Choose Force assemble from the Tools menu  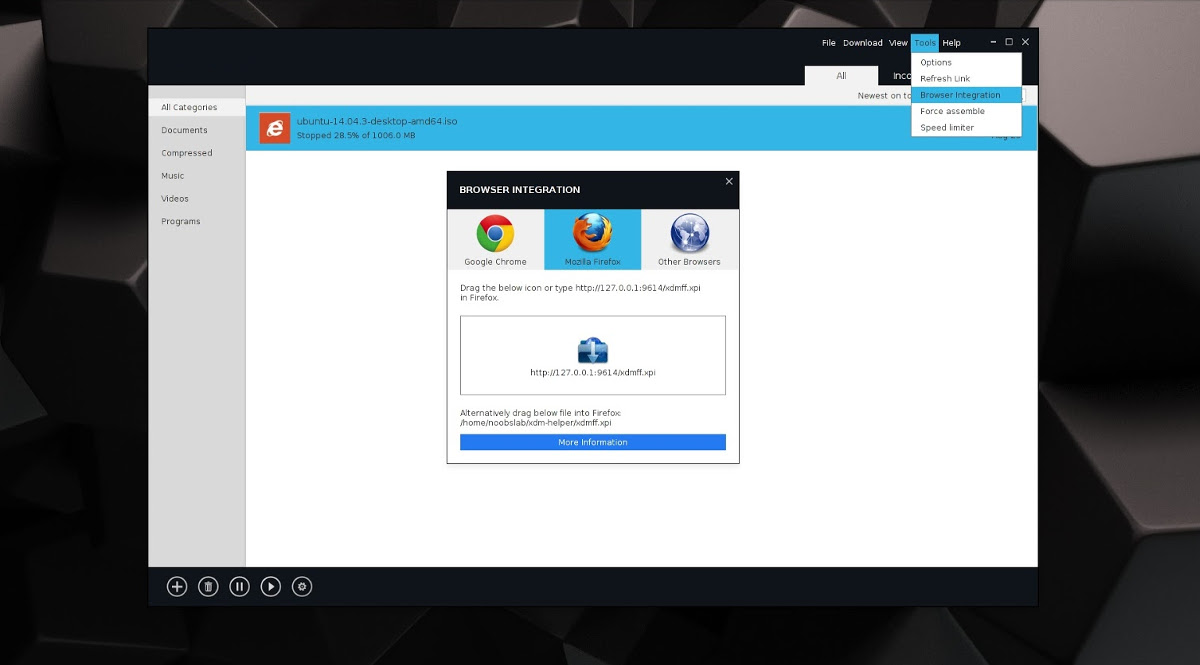point(966,111)
